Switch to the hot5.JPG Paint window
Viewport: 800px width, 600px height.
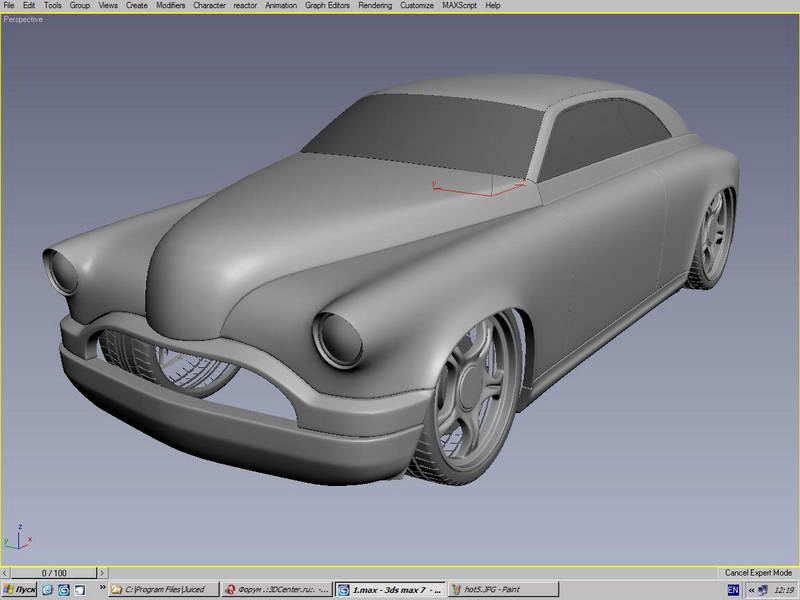(x=504, y=590)
